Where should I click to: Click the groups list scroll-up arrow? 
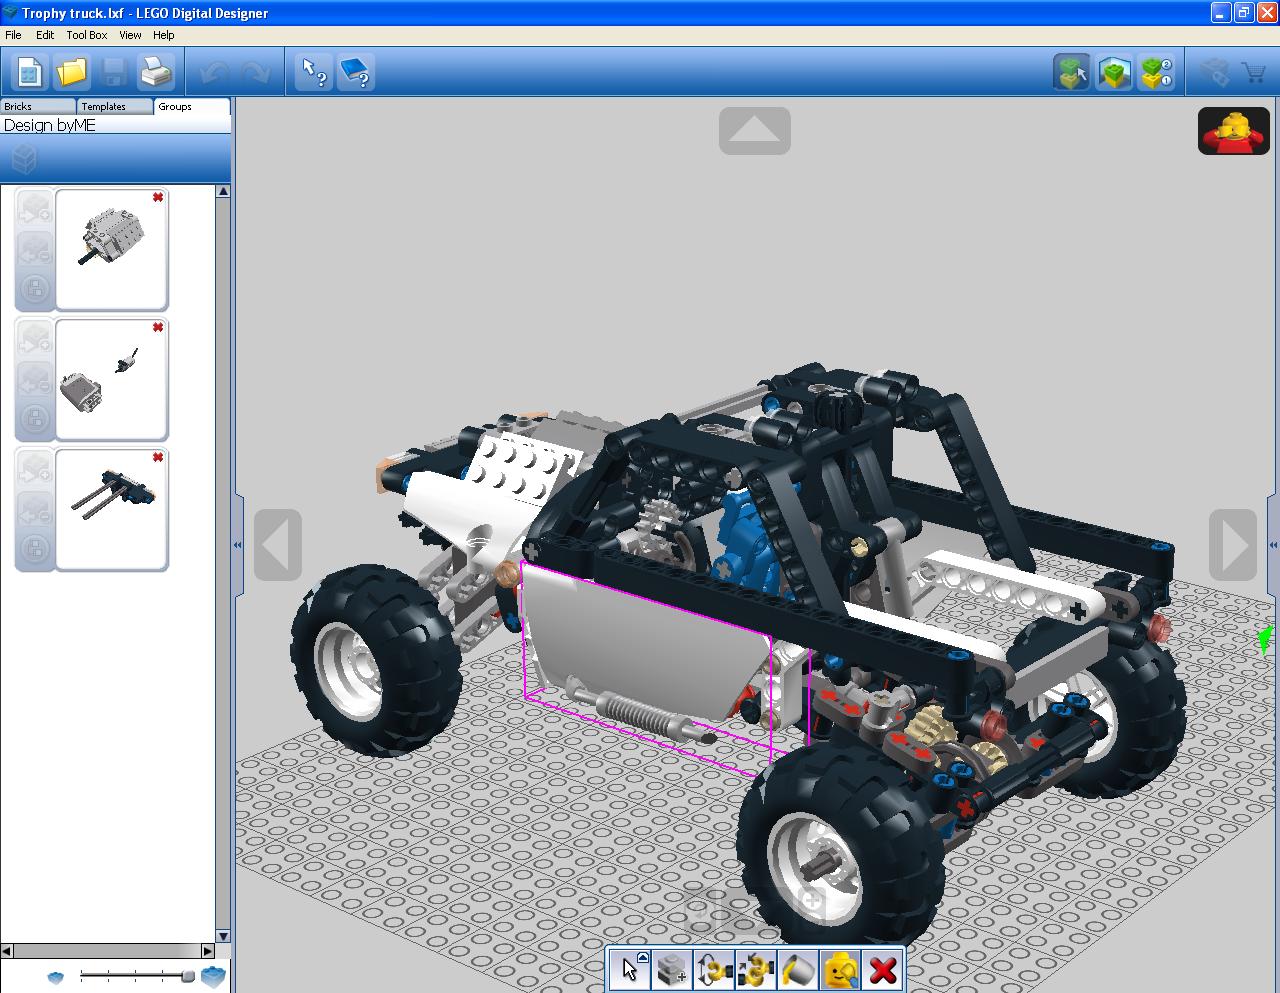point(223,191)
